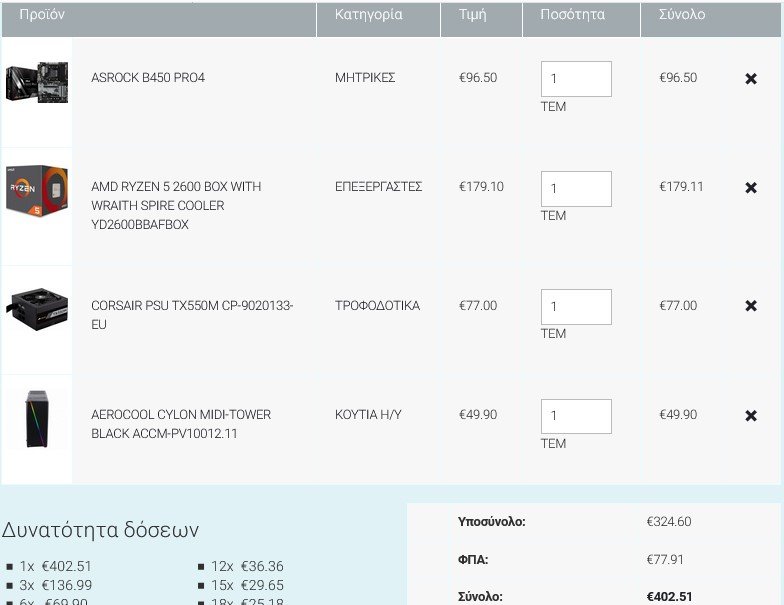Viewport: 784px width, 605px height.
Task: Click the €179.10 price of Ryzen
Action: 482,186
